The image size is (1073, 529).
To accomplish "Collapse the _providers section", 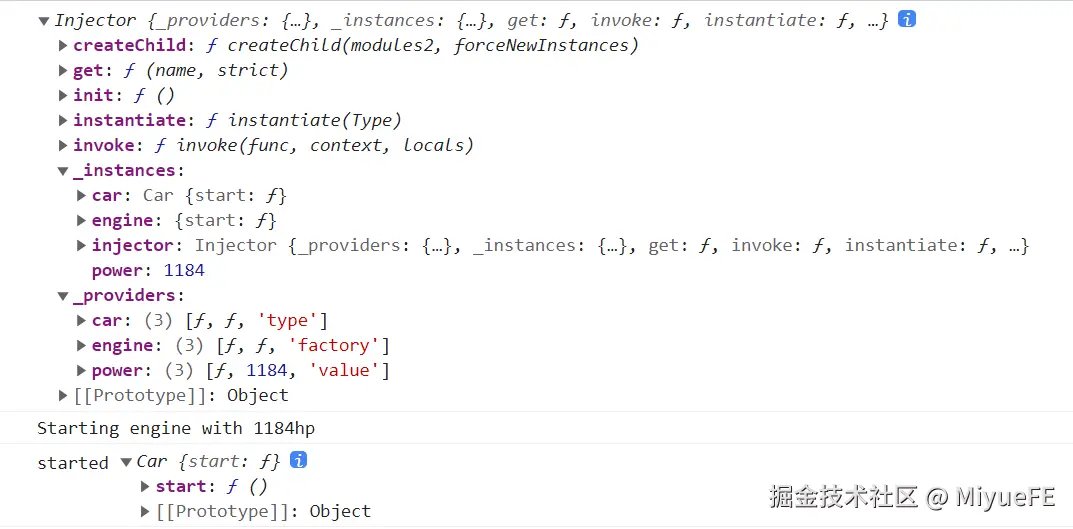I will (63, 296).
